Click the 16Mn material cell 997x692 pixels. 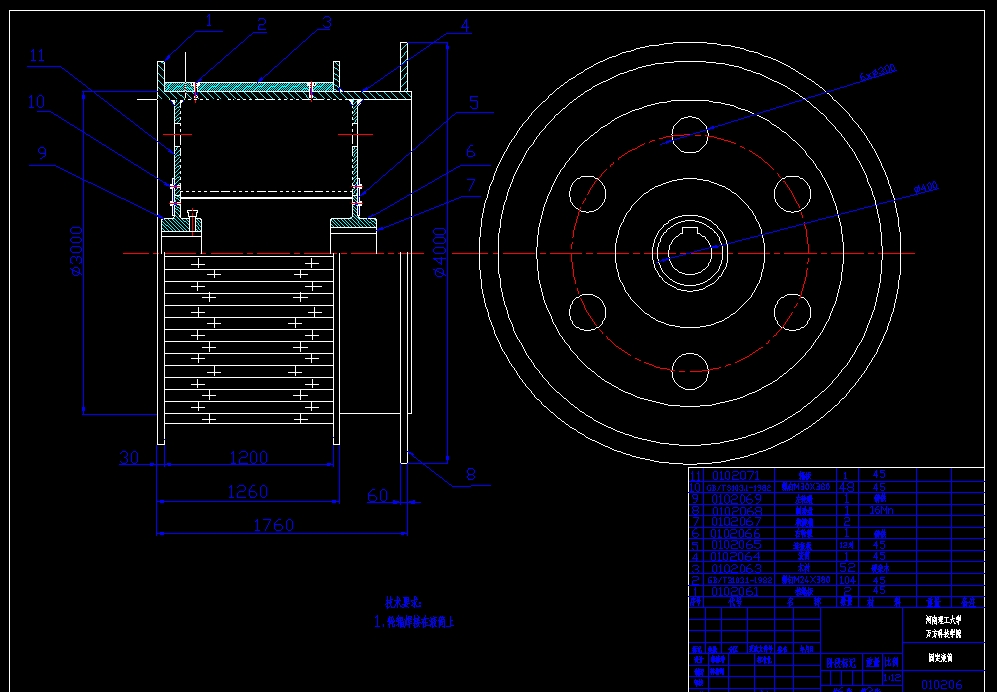click(x=882, y=511)
